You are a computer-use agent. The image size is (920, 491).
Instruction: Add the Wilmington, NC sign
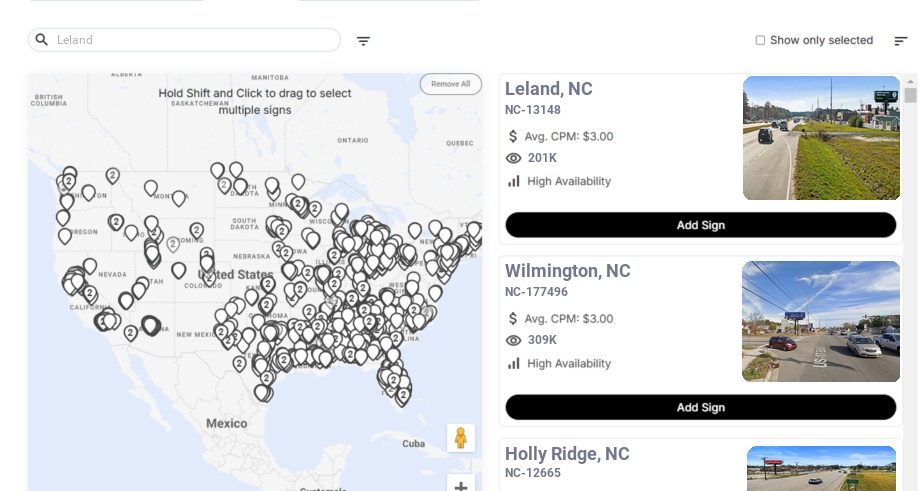pyautogui.click(x=700, y=407)
